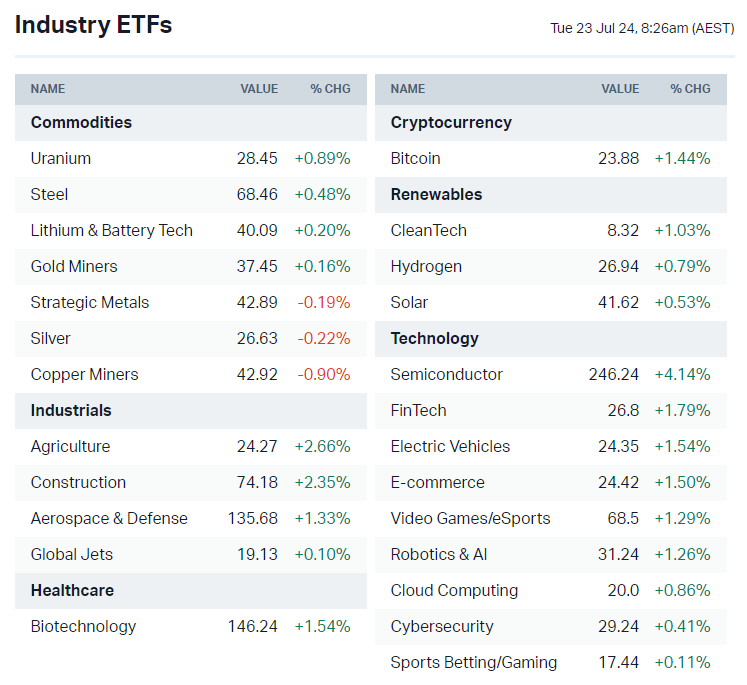The image size is (747, 685).
Task: Click the Commodities section header
Action: point(81,122)
